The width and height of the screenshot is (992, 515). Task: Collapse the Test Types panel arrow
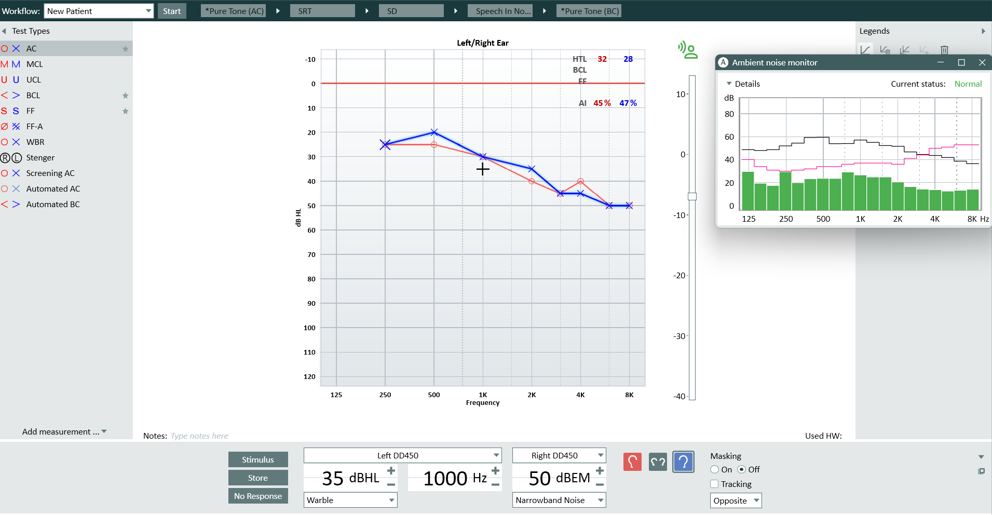tap(4, 31)
